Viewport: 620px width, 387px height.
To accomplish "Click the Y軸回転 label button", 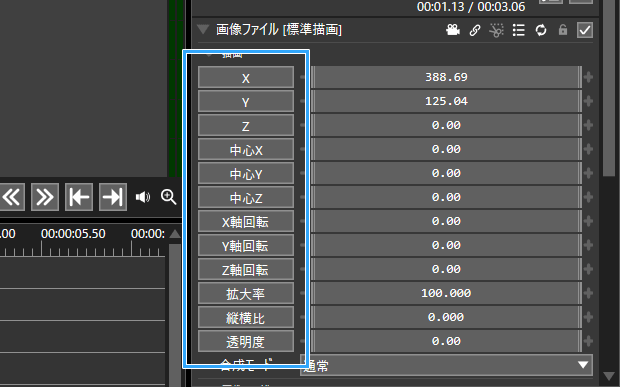I will point(246,245).
